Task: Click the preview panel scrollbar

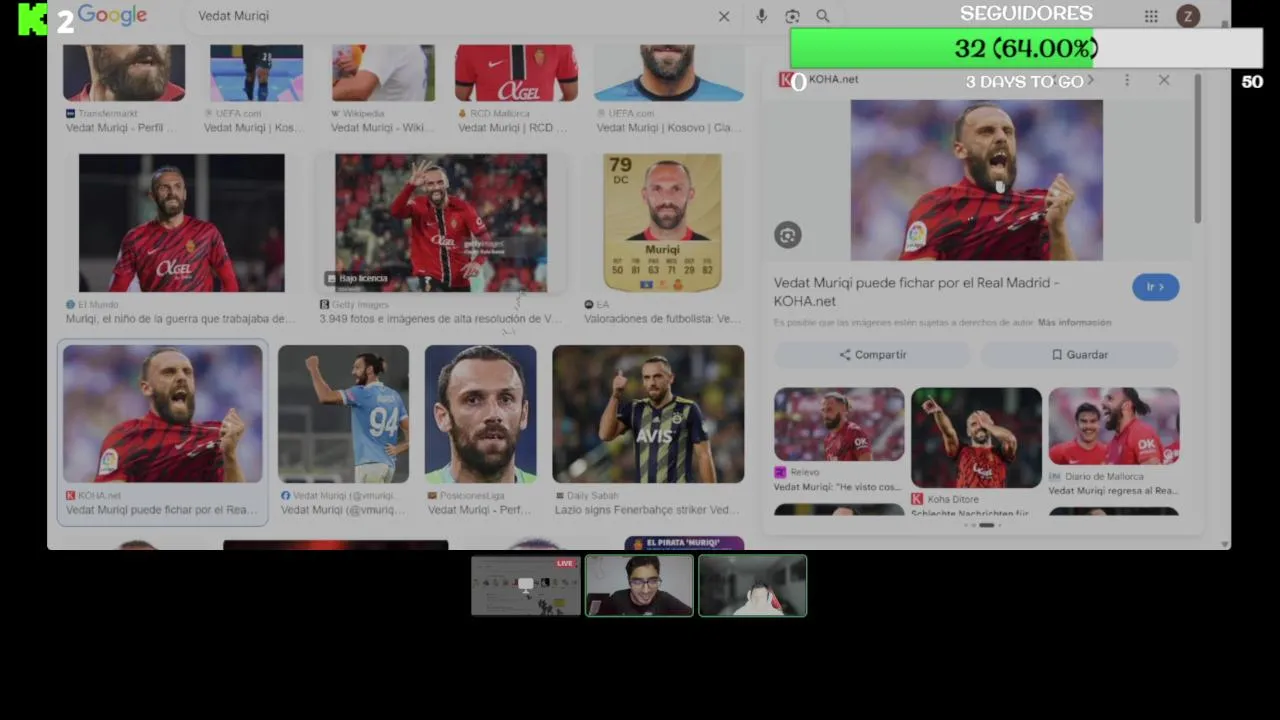Action: (1197, 148)
